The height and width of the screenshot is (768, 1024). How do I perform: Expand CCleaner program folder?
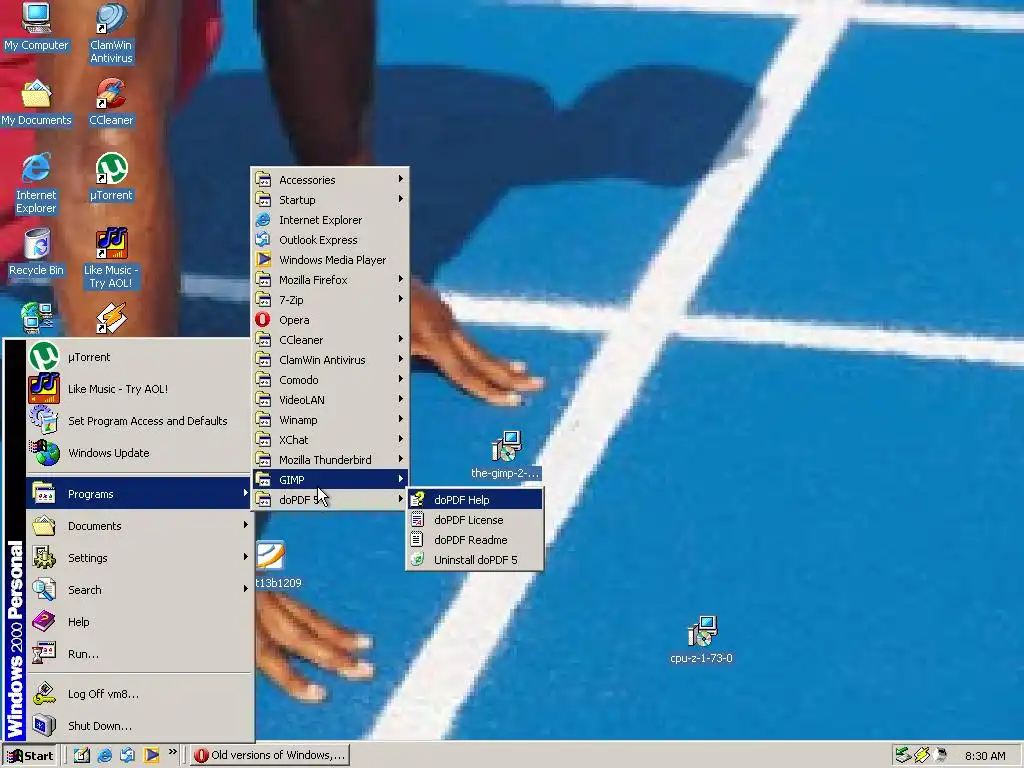(x=330, y=340)
